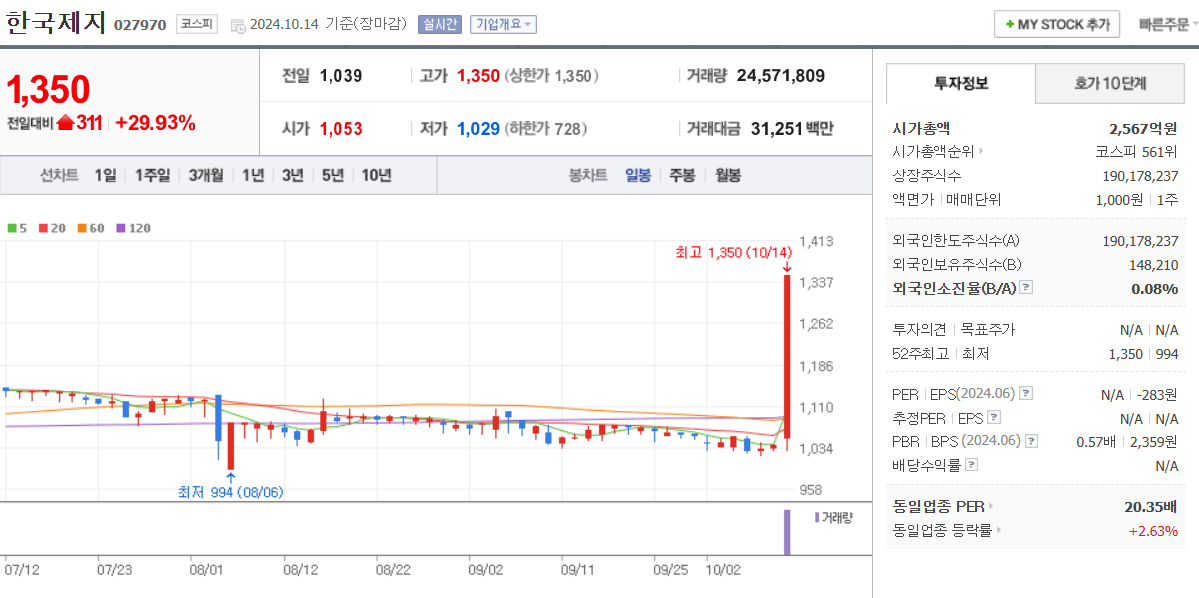Switch to the 호가10단계 tab
The height and width of the screenshot is (598, 1199).
pos(1110,83)
